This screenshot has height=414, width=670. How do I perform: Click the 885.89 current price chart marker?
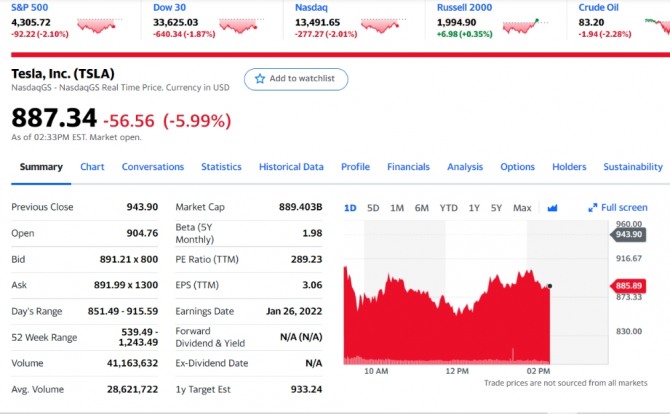(x=626, y=286)
